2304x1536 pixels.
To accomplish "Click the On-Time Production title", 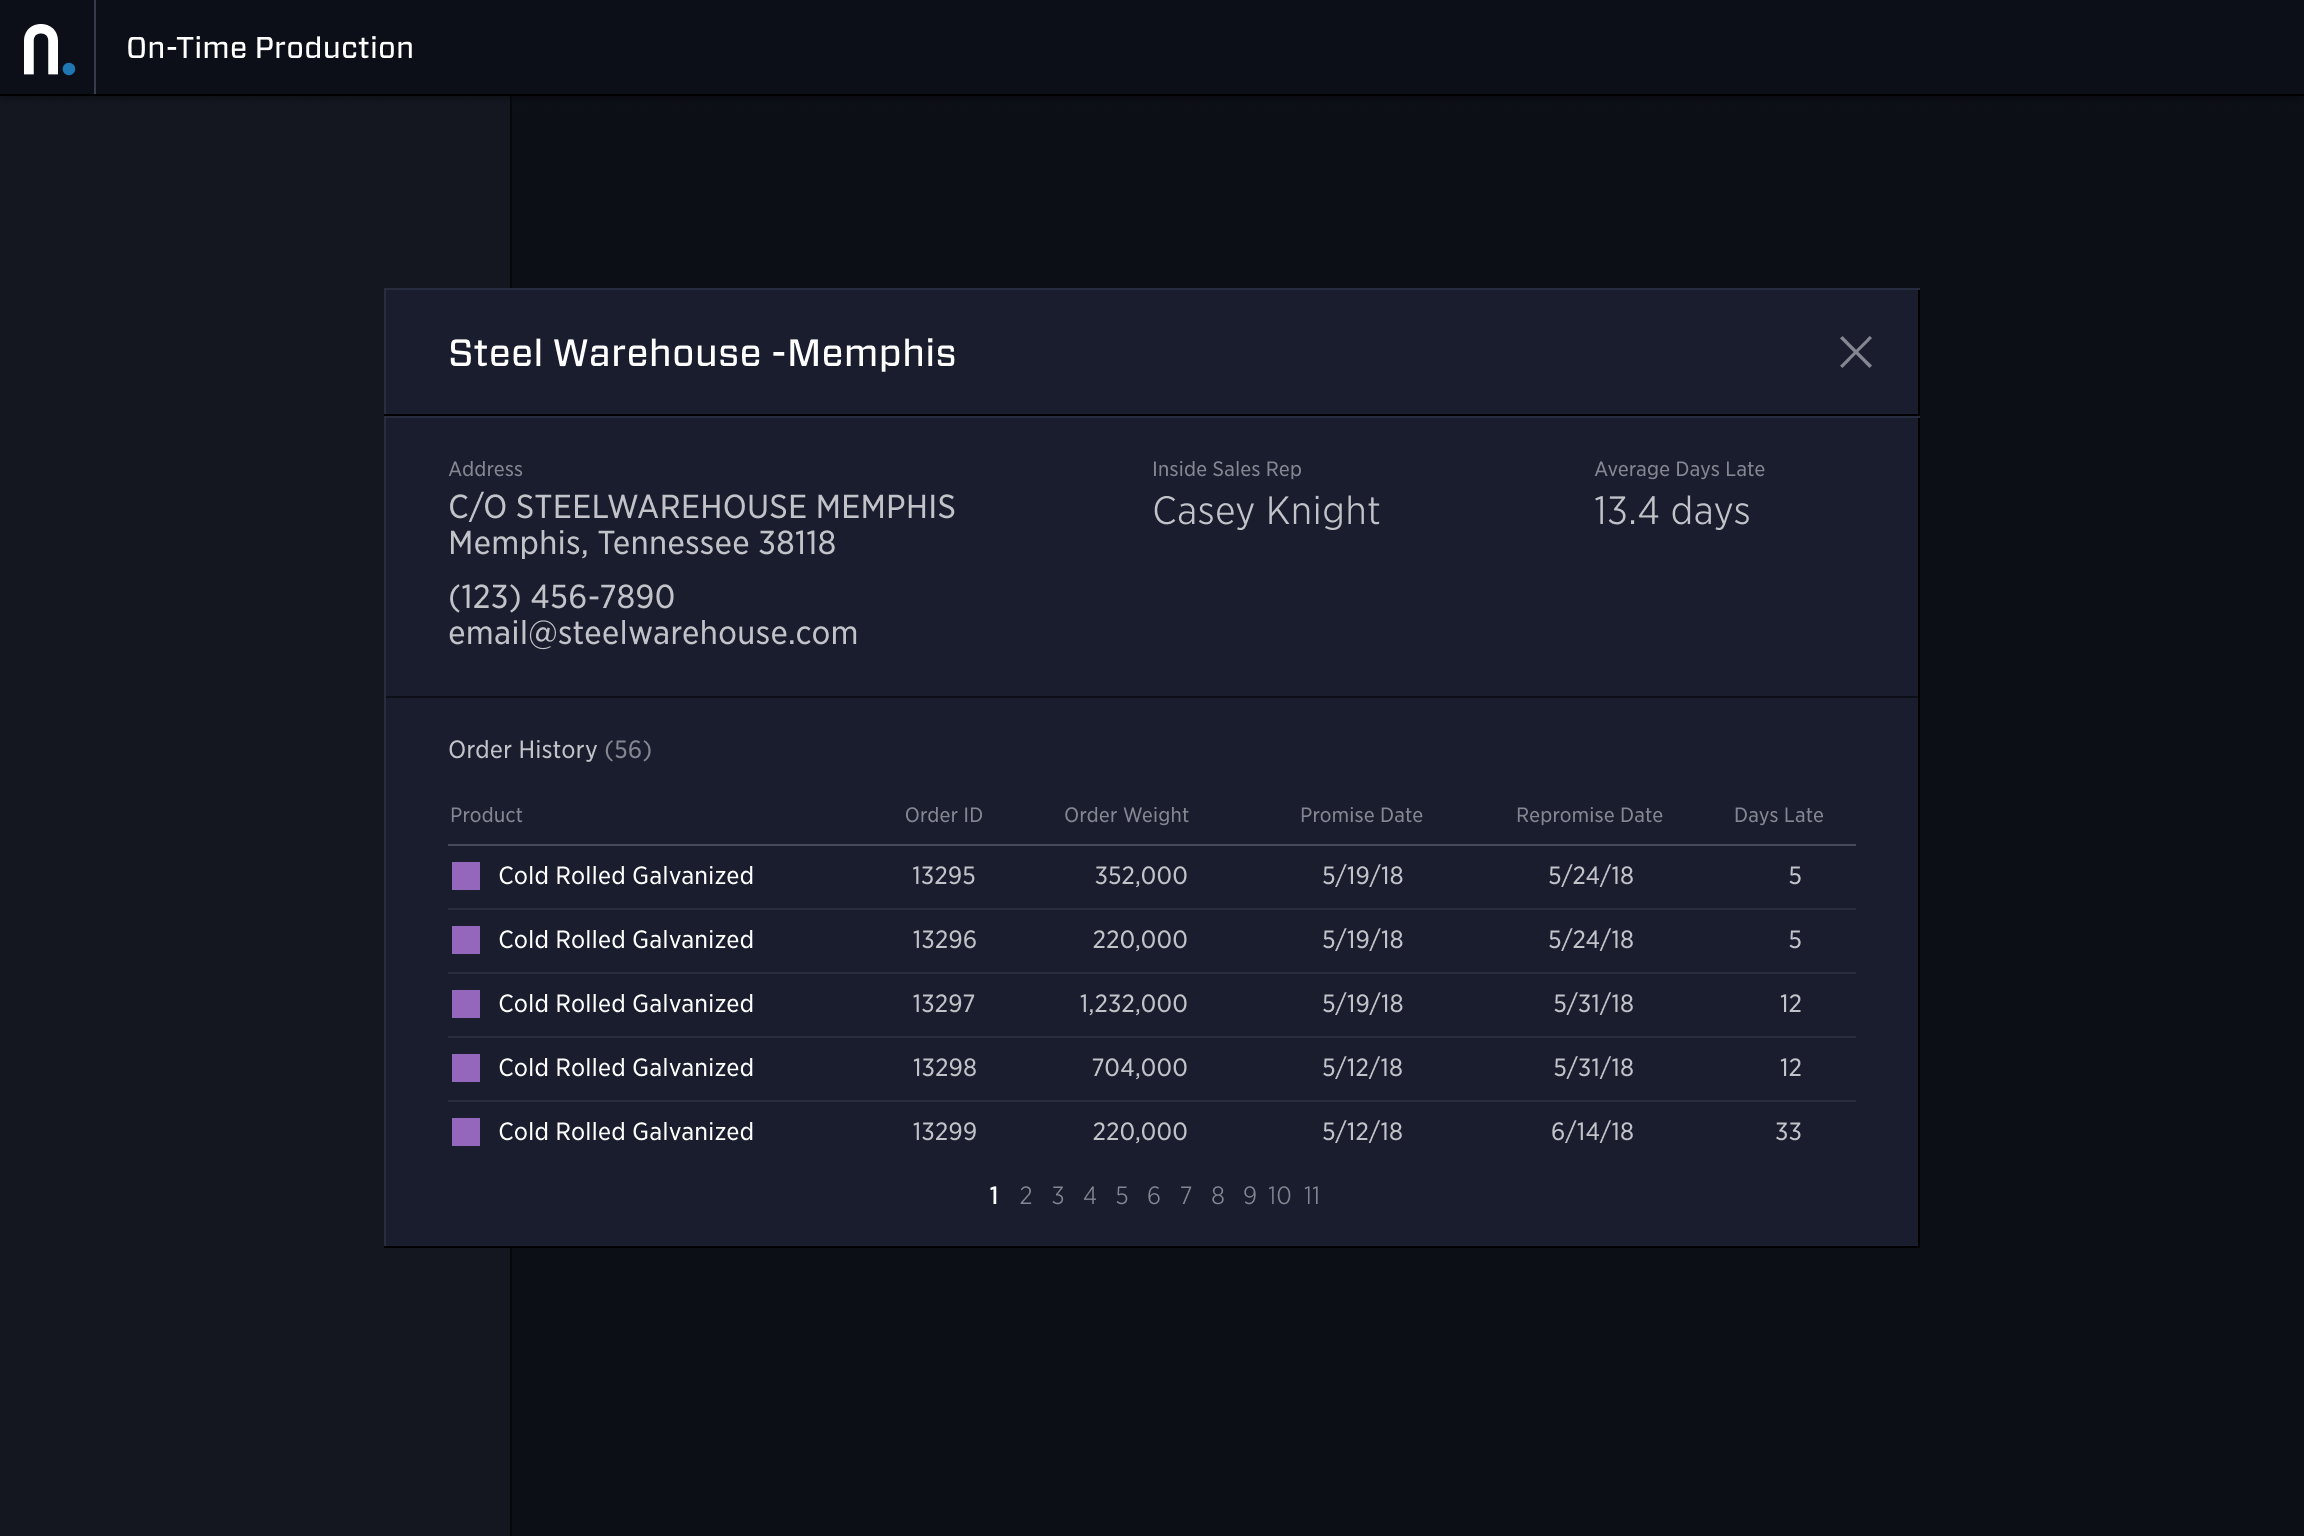I will click(270, 48).
